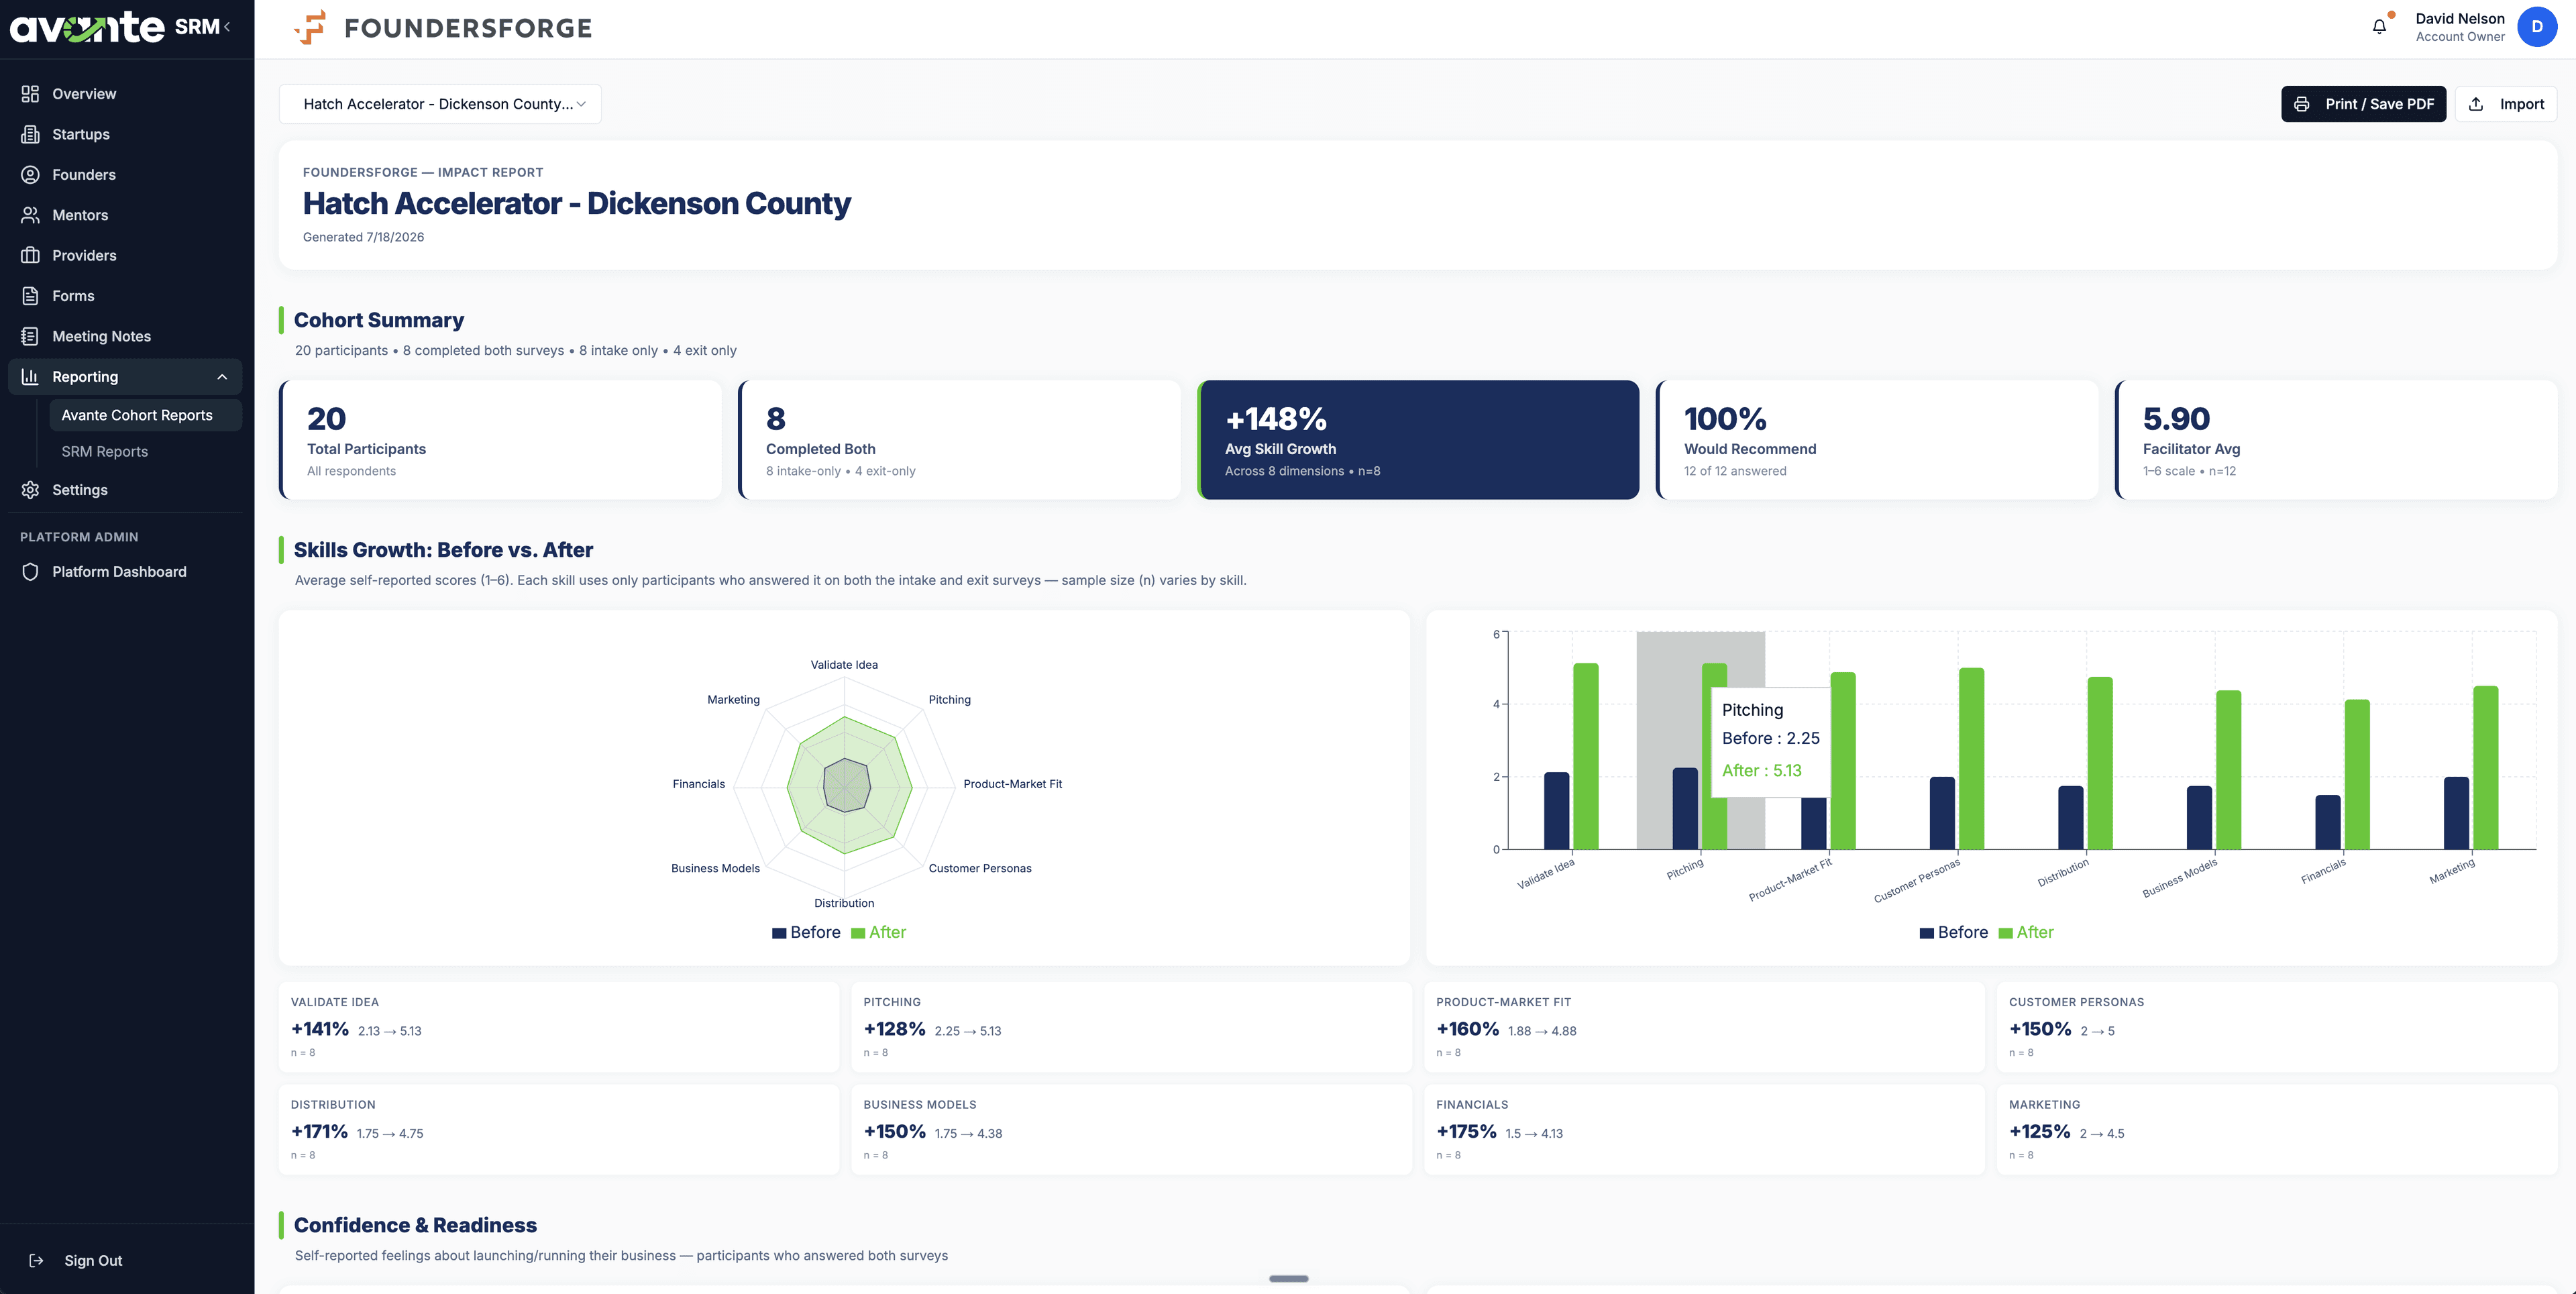The width and height of the screenshot is (2576, 1294).
Task: Click Print / Save PDF button
Action: point(2363,104)
